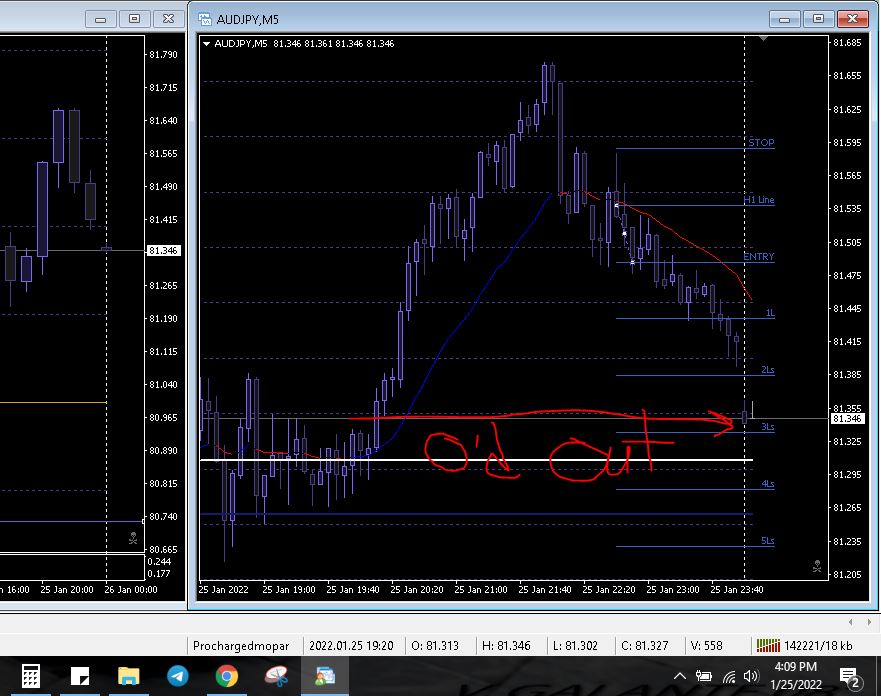Screen dimensions: 881x696
Task: Click the skull icon in AUDJPY chart
Action: pyautogui.click(x=817, y=566)
